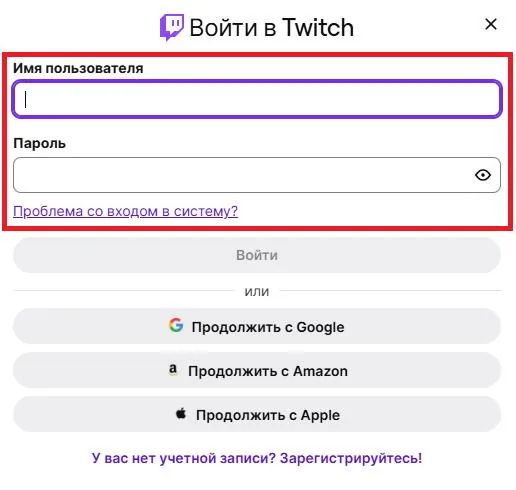
Task: Choose the Продолжить с Google button
Action: point(257,326)
